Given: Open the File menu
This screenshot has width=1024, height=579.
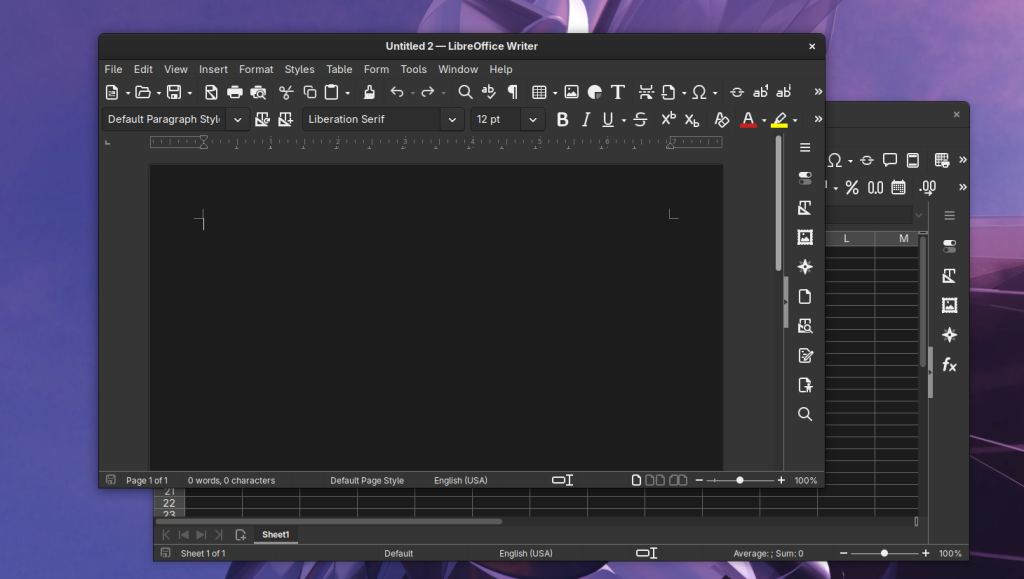Looking at the screenshot, I should (x=113, y=69).
